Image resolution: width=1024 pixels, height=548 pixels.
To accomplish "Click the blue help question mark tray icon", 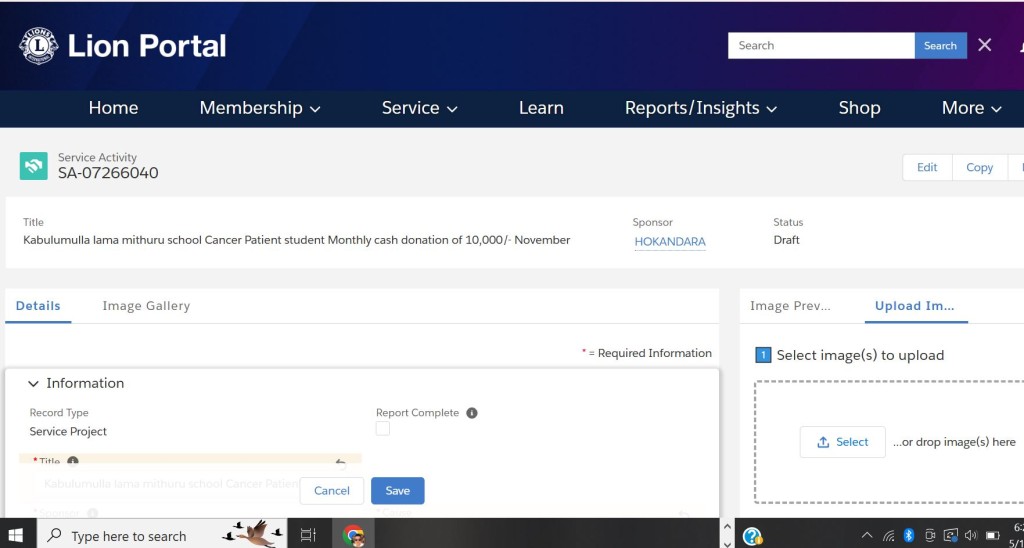I will (752, 536).
